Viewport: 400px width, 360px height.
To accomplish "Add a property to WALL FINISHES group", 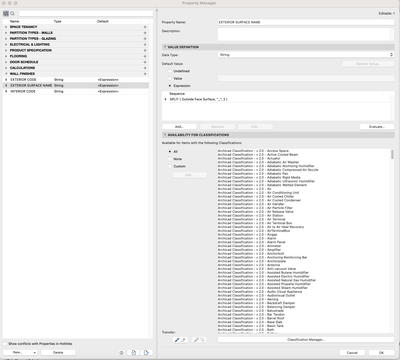I will click(145, 74).
